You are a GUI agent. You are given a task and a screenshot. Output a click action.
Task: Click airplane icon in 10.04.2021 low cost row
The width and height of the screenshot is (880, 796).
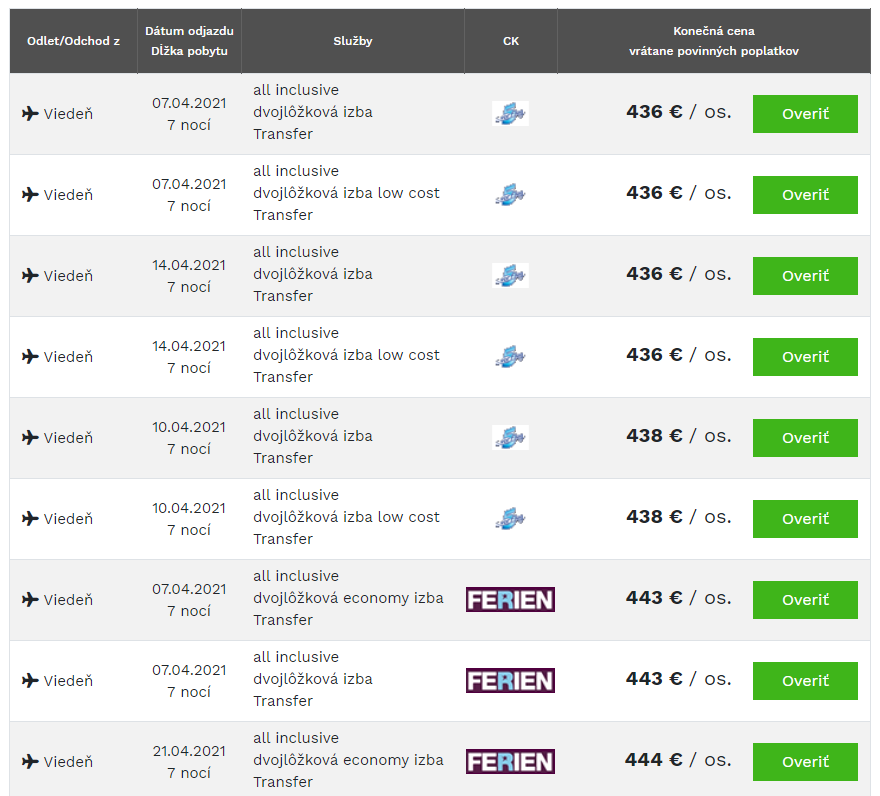[30, 518]
